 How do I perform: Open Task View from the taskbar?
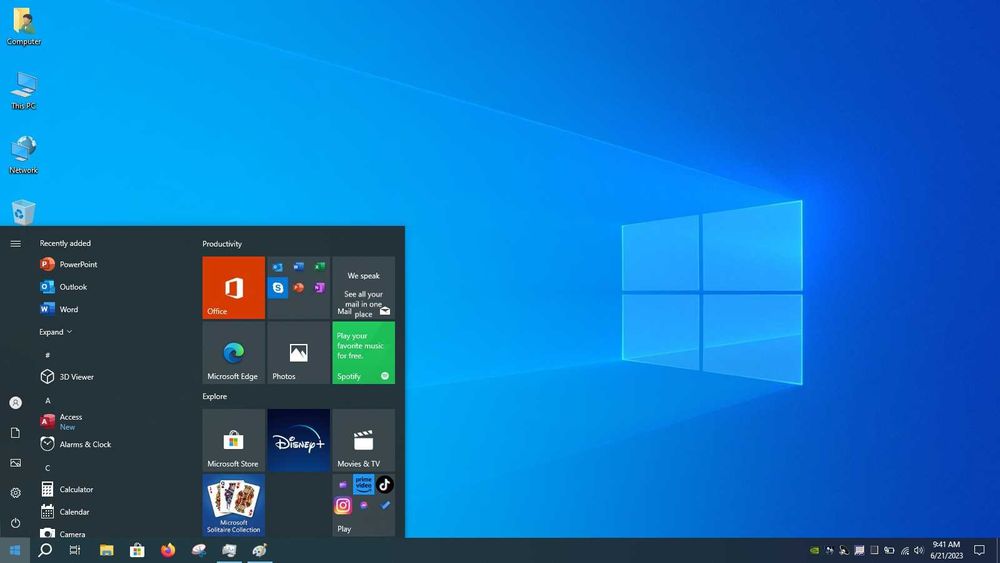click(75, 550)
